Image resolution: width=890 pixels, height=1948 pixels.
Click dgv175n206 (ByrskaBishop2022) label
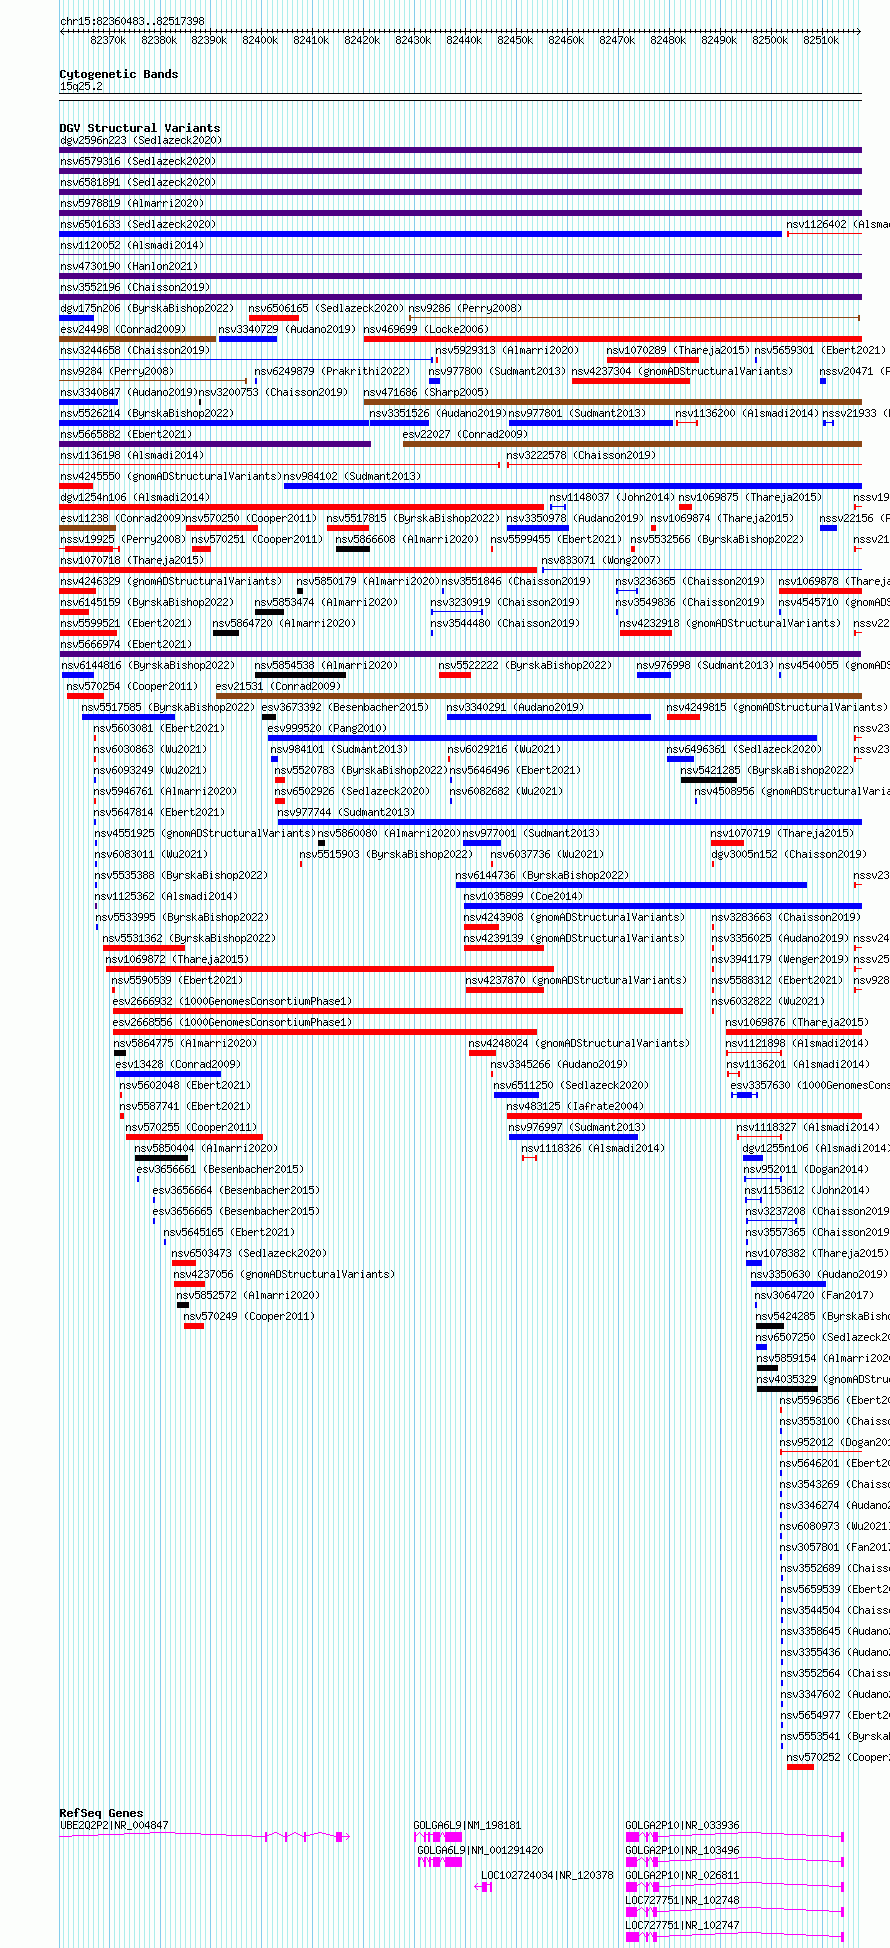point(147,308)
